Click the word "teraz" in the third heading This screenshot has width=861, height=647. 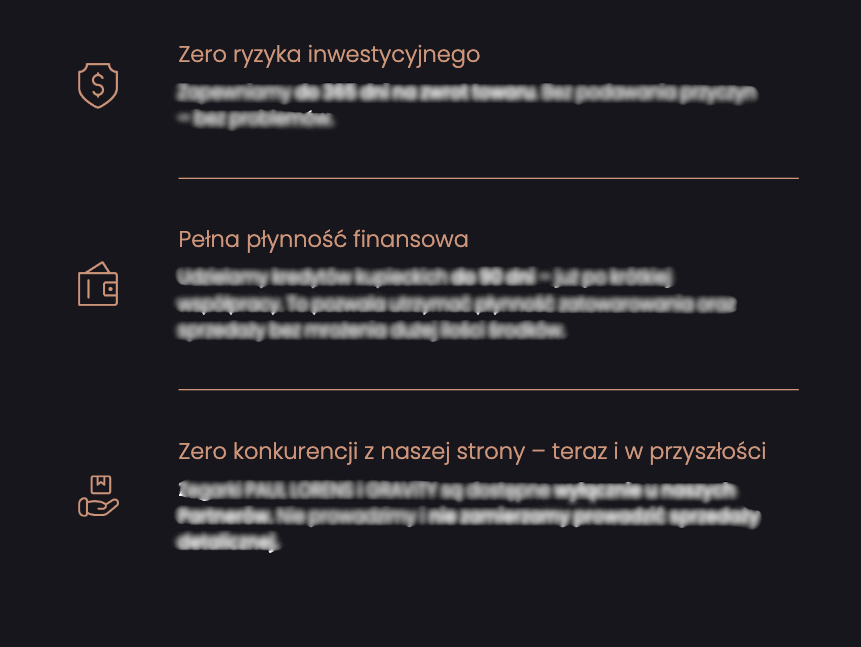pyautogui.click(x=578, y=452)
